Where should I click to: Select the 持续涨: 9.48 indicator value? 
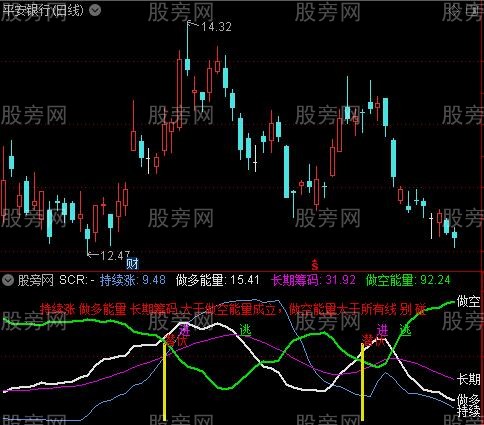pos(133,280)
